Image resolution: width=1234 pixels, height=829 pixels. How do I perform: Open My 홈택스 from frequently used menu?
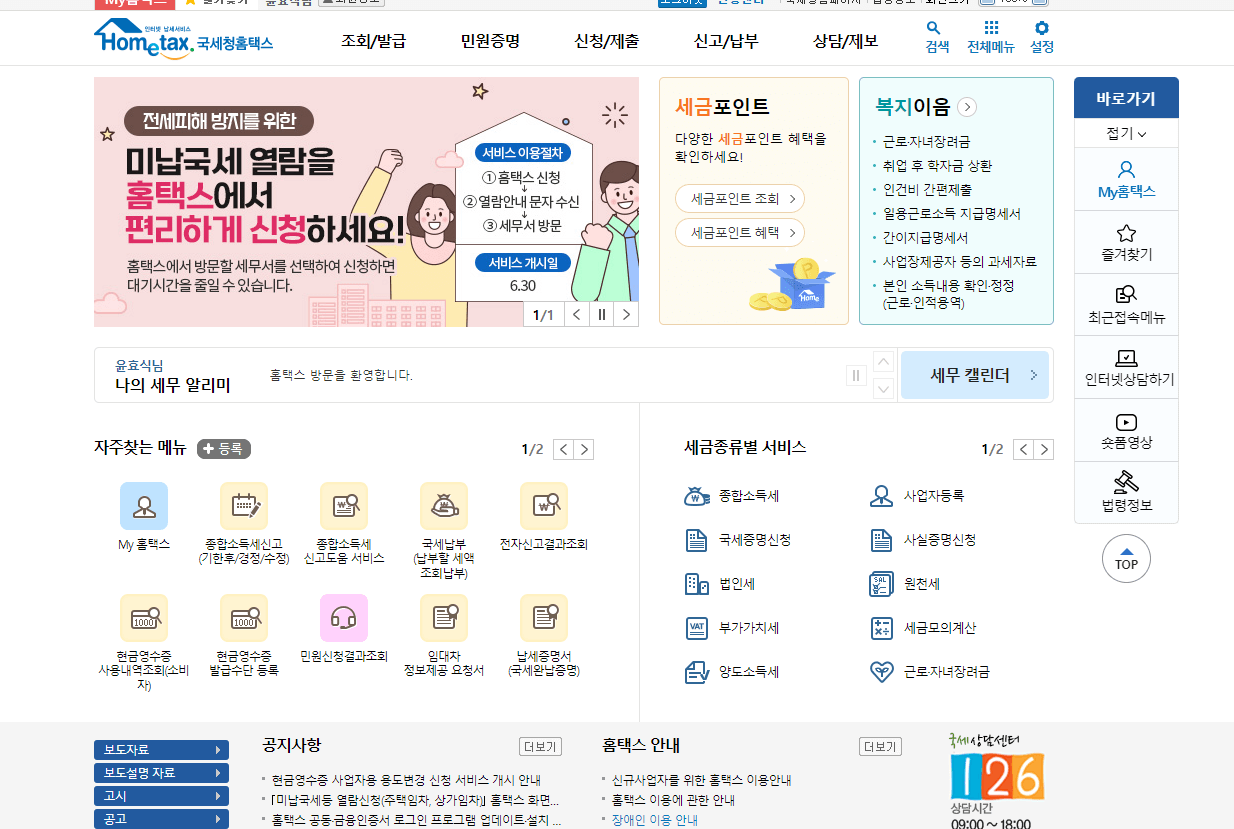[x=144, y=506]
